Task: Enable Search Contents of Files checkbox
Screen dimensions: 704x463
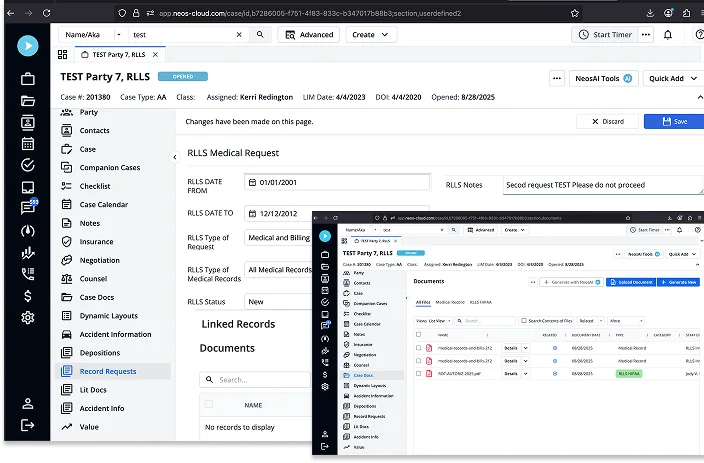Action: (x=524, y=321)
